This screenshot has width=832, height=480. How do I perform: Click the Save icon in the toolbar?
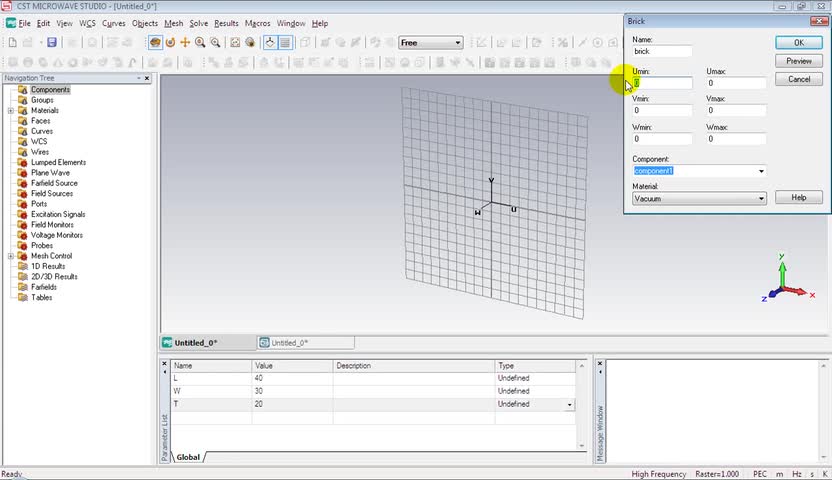pyautogui.click(x=52, y=42)
